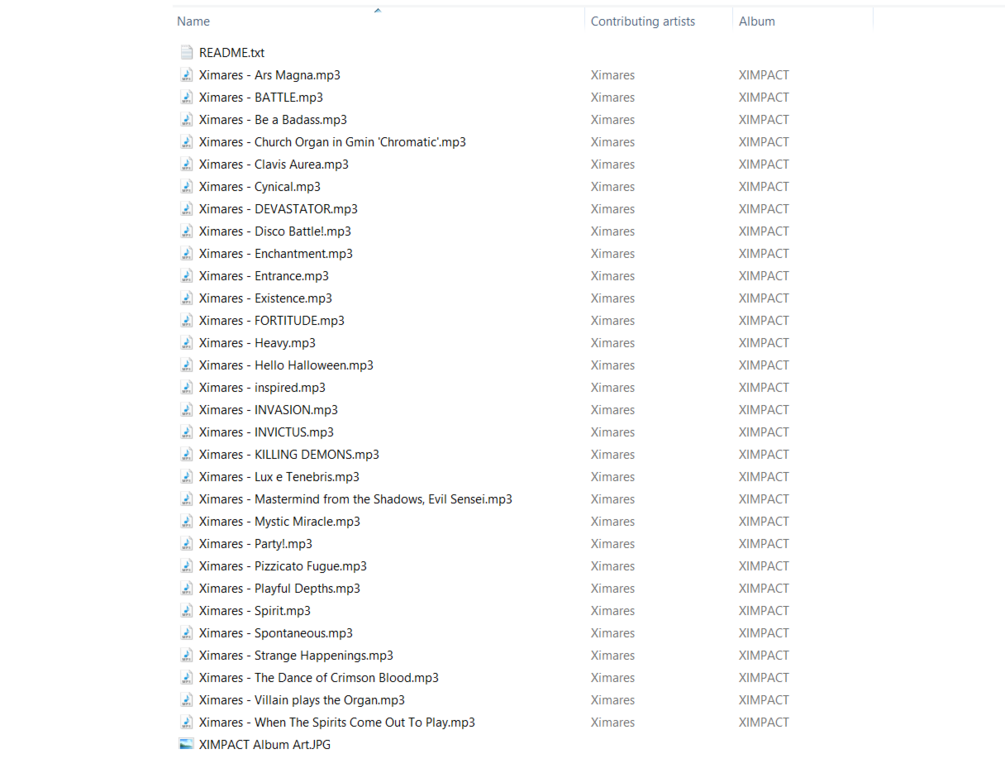
Task: Click the mp3 icon for Be a Badass
Action: pos(187,120)
